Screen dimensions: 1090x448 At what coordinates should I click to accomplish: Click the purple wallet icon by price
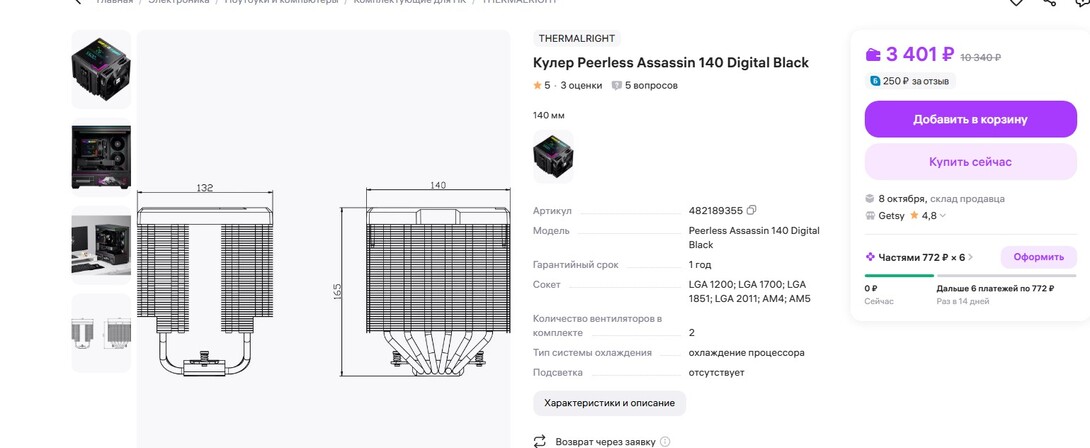coord(873,55)
